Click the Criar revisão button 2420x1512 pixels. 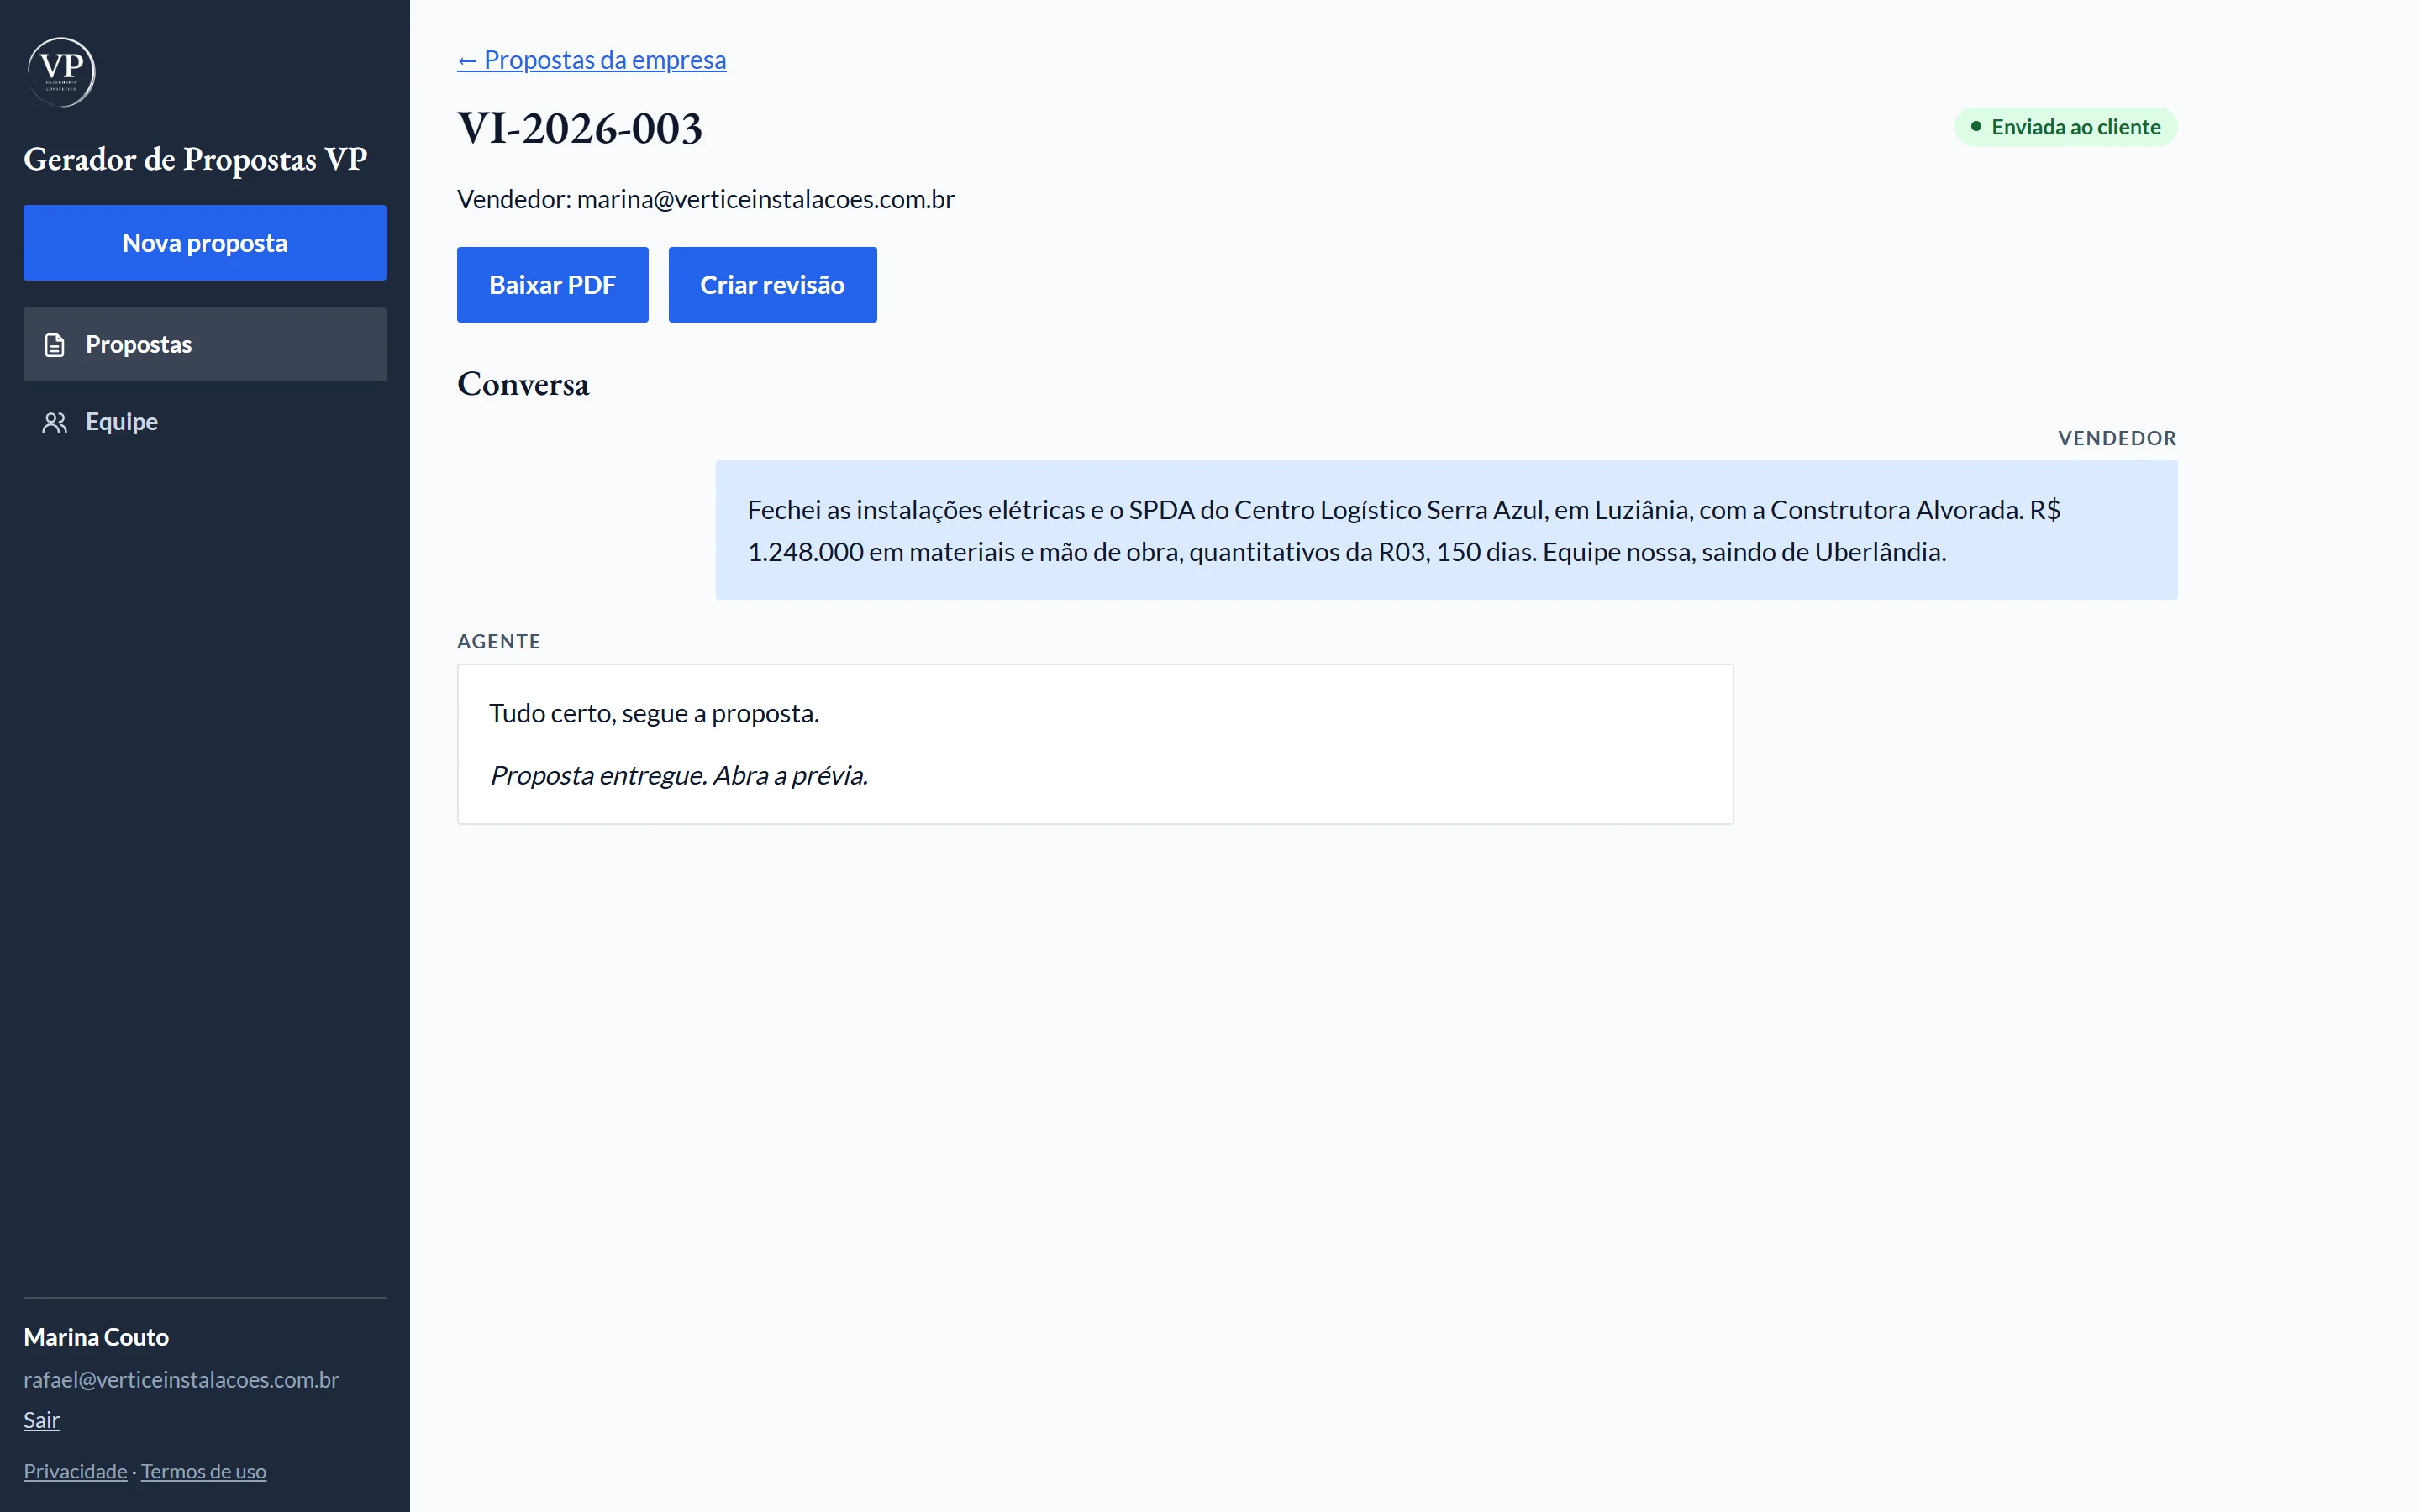click(x=772, y=285)
